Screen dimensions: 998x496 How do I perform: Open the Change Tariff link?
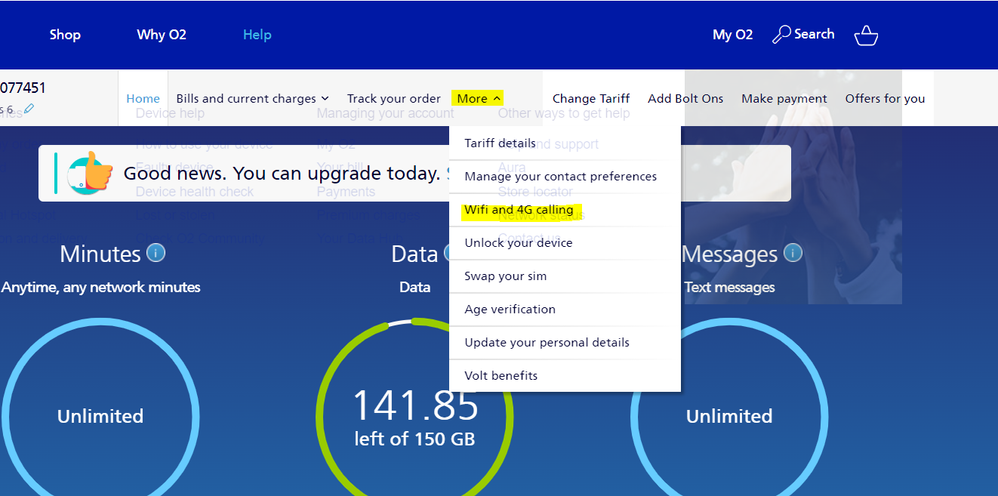[591, 98]
